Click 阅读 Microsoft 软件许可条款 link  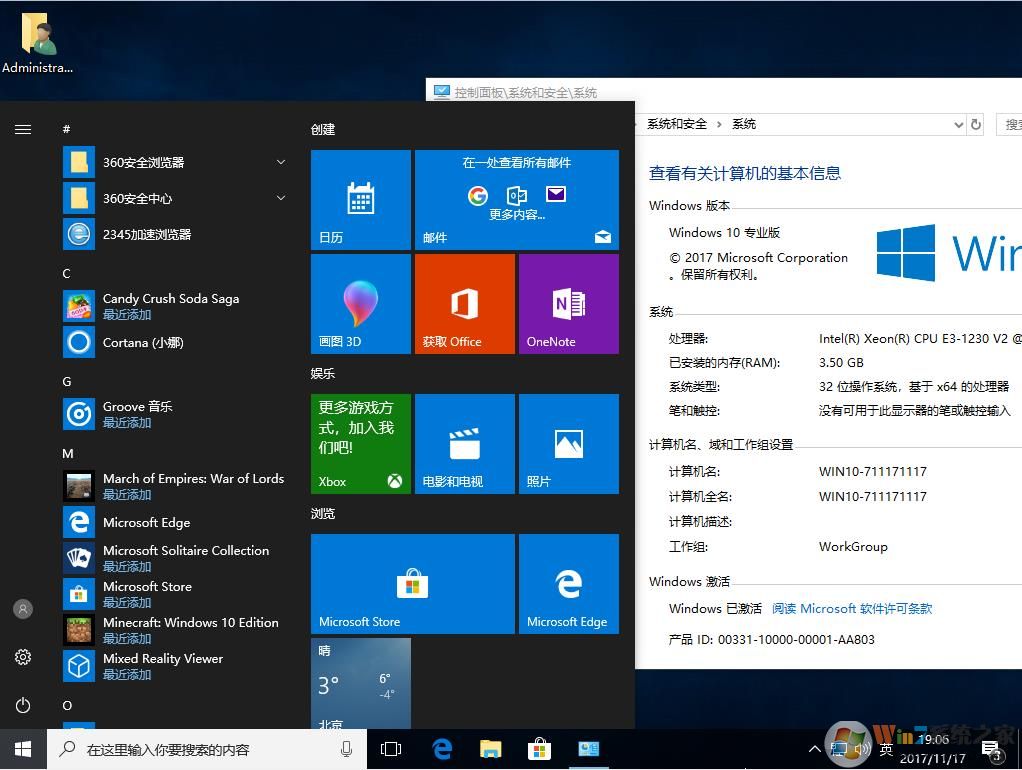(852, 608)
